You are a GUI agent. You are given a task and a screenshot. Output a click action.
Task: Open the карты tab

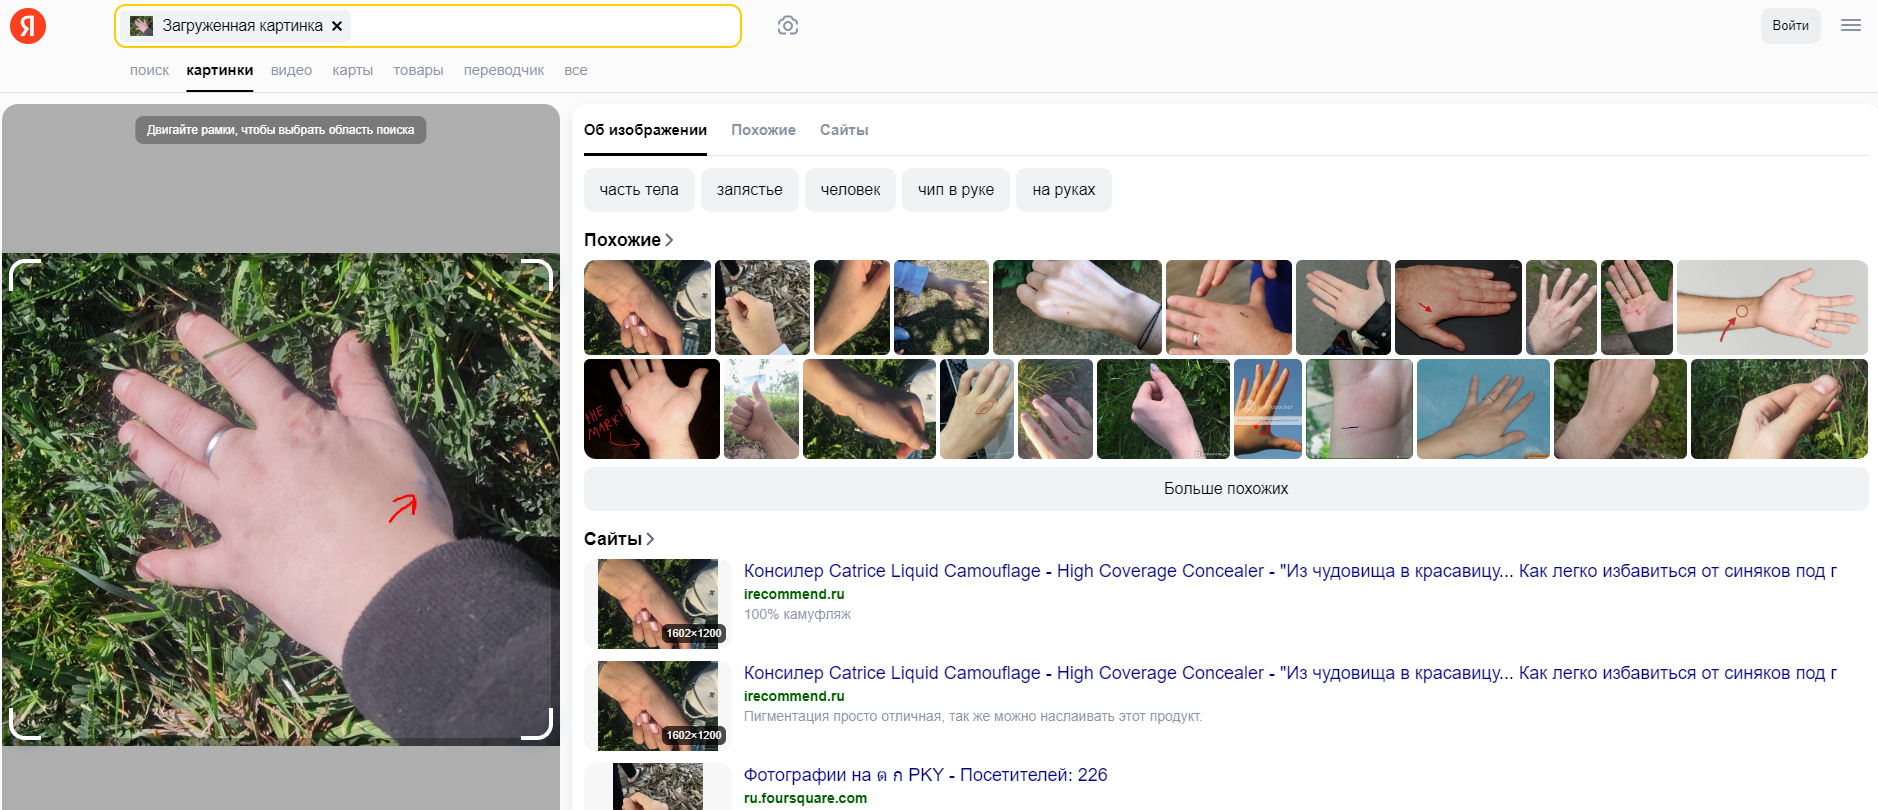pos(353,70)
